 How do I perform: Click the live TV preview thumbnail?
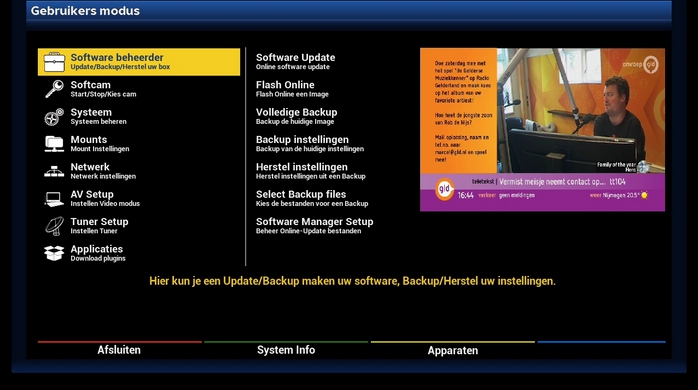[x=542, y=130]
